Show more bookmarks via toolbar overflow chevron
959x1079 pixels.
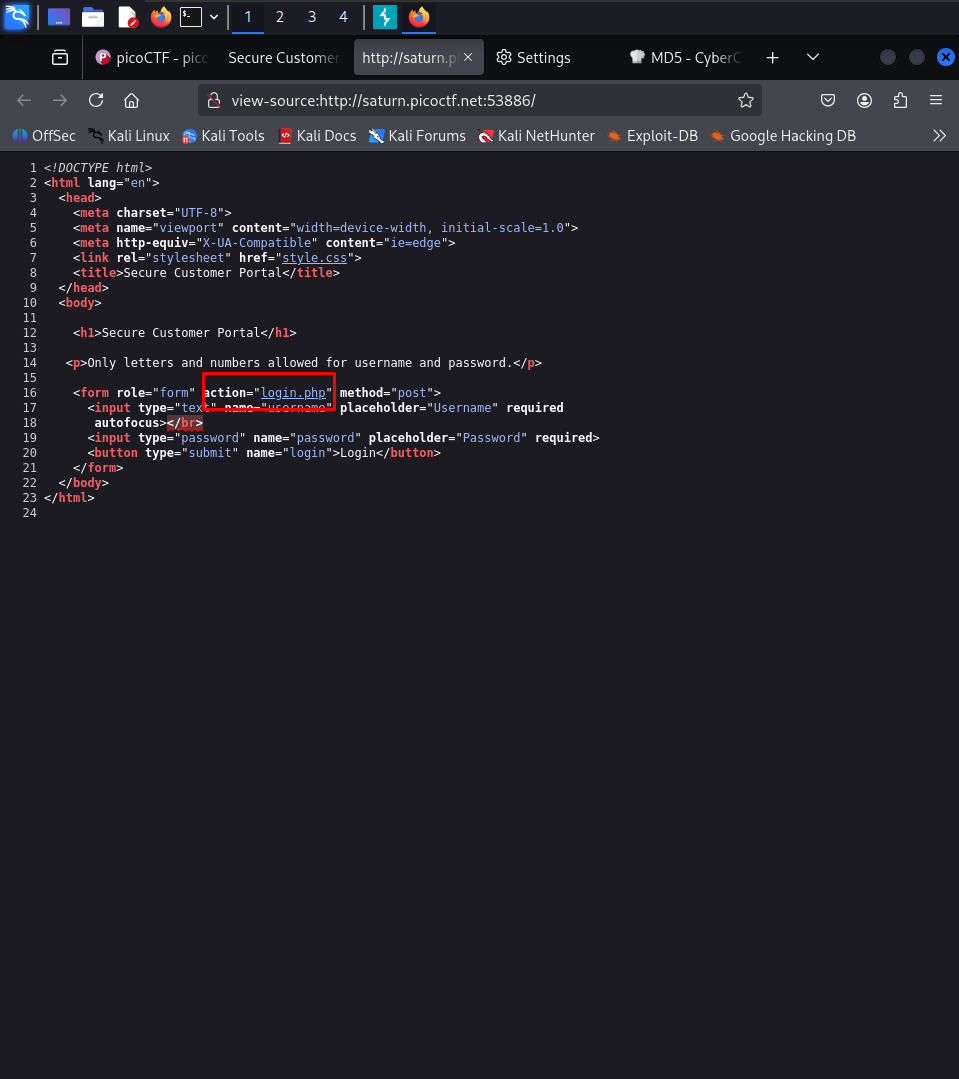pyautogui.click(x=939, y=135)
